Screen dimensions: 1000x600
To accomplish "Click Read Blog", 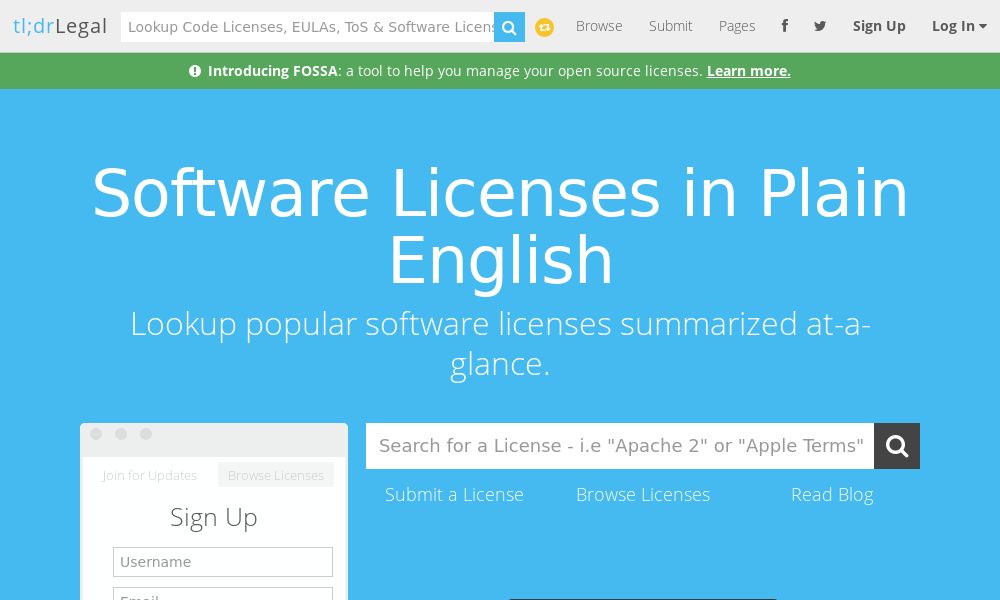I will pos(832,494).
